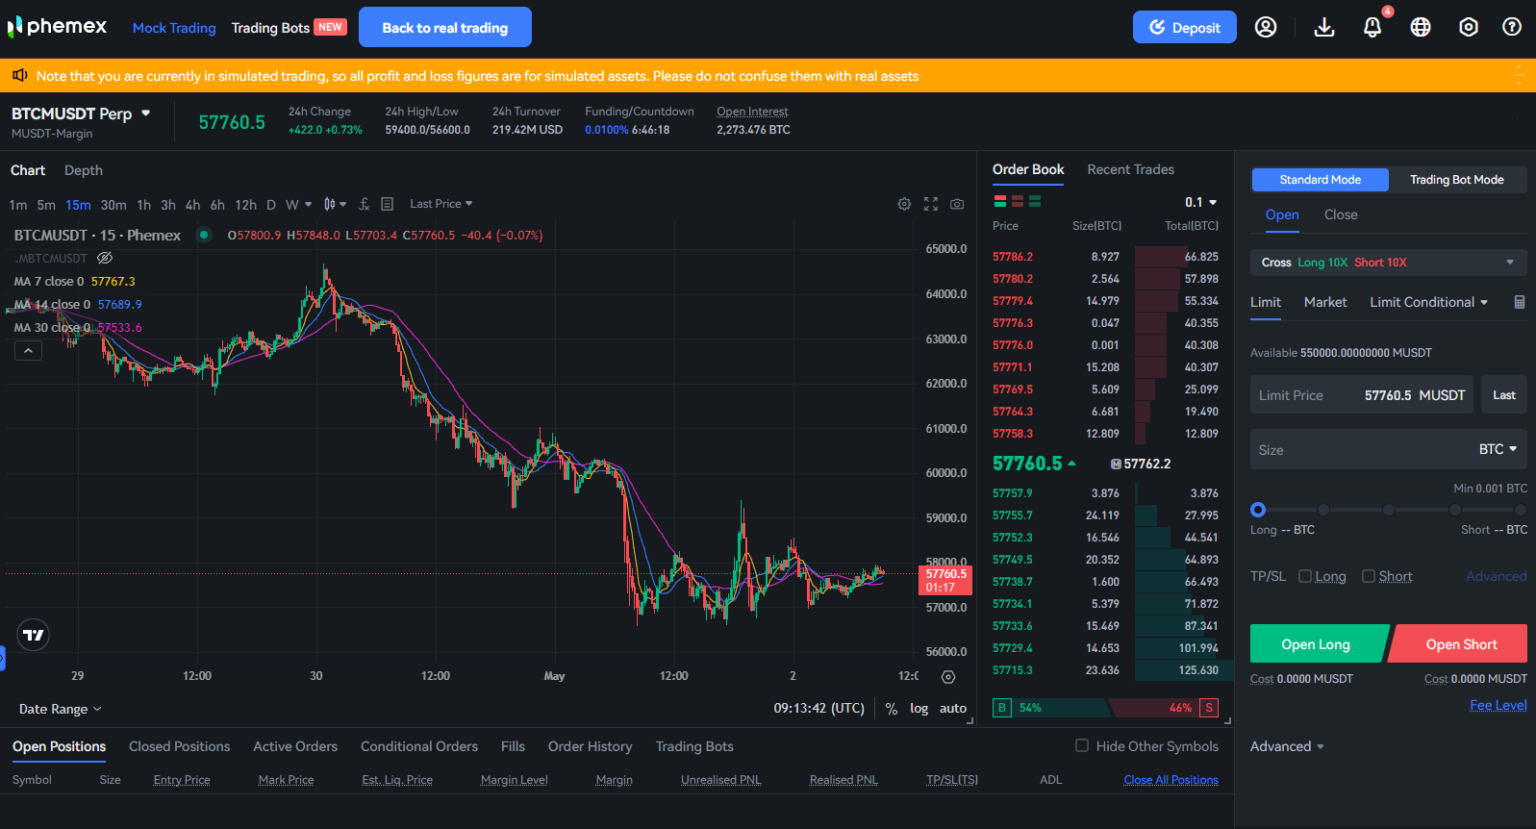This screenshot has height=829, width=1536.
Task: Click the language globe icon
Action: [1420, 27]
